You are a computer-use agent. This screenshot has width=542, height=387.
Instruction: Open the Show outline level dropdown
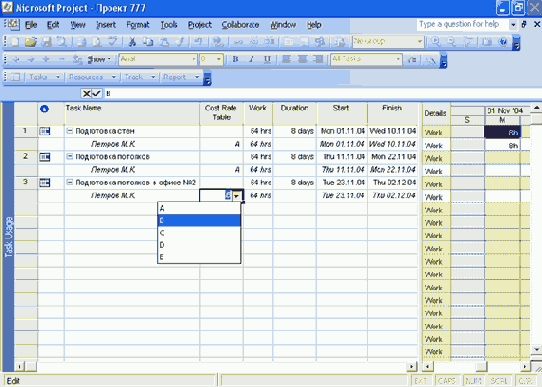point(99,59)
